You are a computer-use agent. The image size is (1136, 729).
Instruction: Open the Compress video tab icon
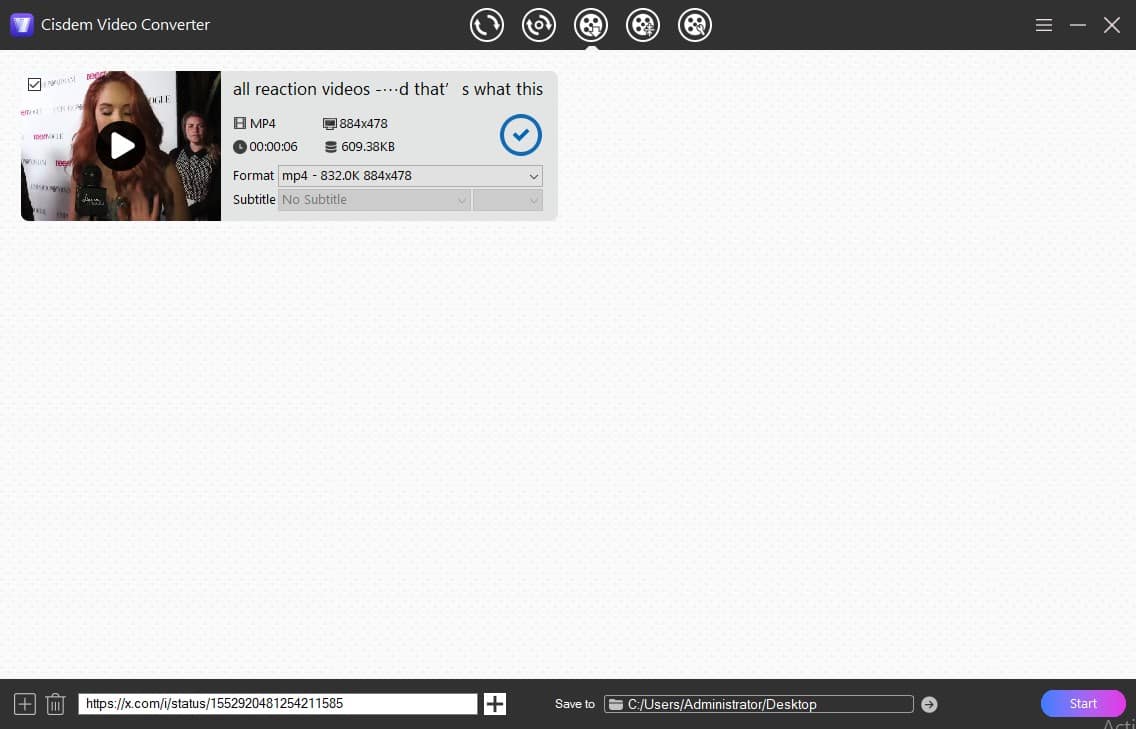pyautogui.click(x=643, y=25)
